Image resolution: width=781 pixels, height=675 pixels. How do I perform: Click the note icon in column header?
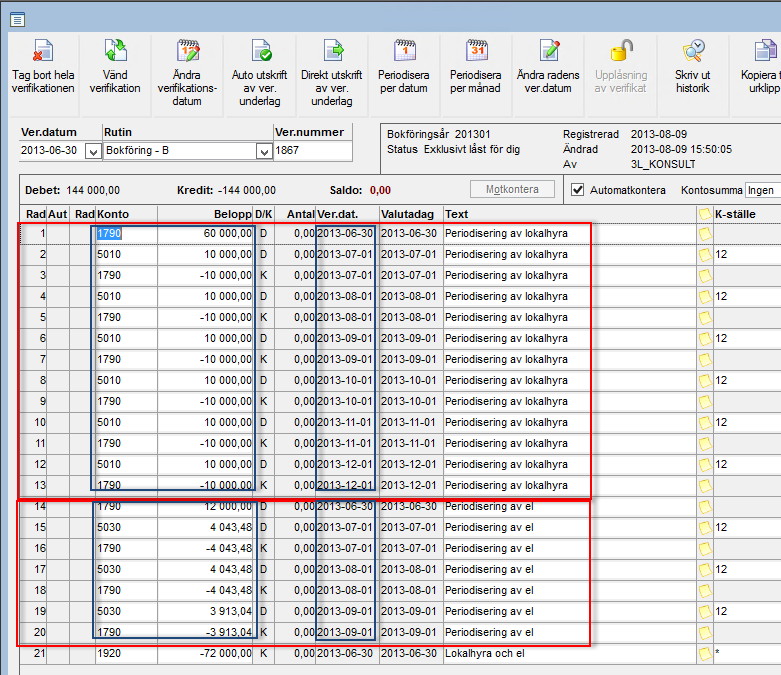pos(705,214)
